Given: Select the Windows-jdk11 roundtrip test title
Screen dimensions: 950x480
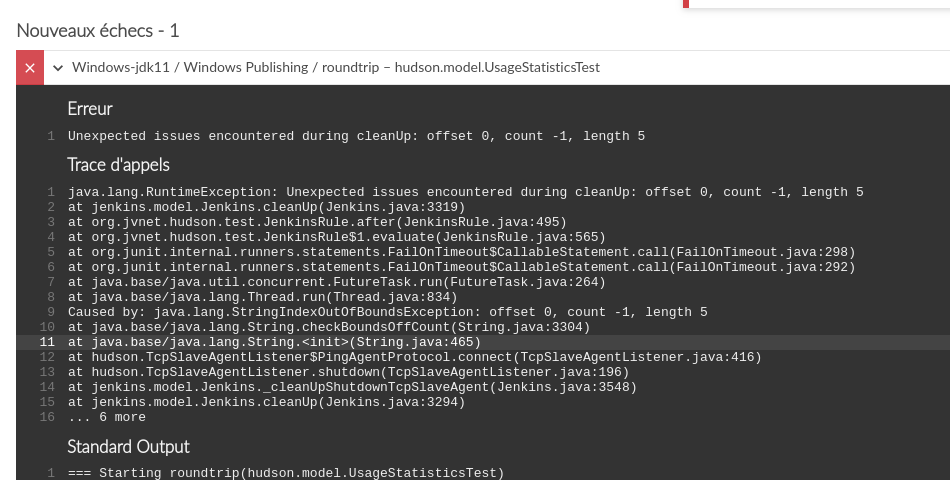Looking at the screenshot, I should 336,67.
